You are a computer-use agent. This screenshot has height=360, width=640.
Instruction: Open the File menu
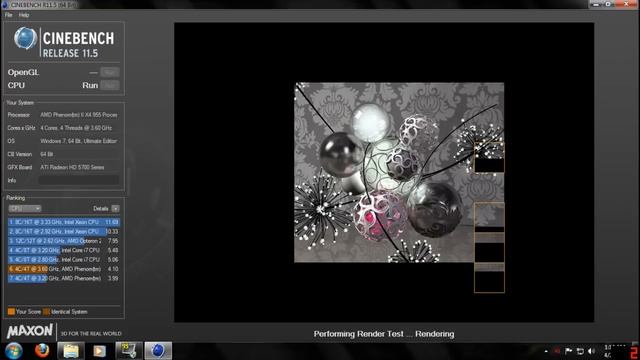[x=8, y=15]
